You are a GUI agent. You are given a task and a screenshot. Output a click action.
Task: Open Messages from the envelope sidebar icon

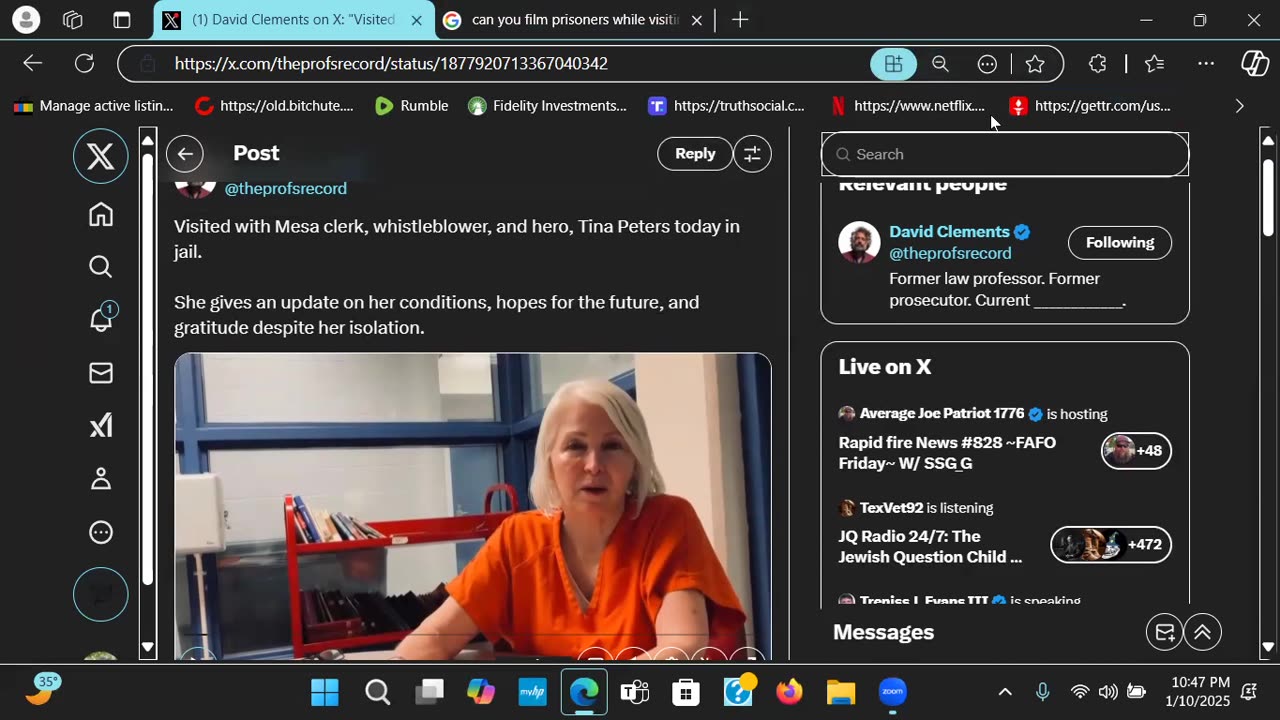(101, 373)
